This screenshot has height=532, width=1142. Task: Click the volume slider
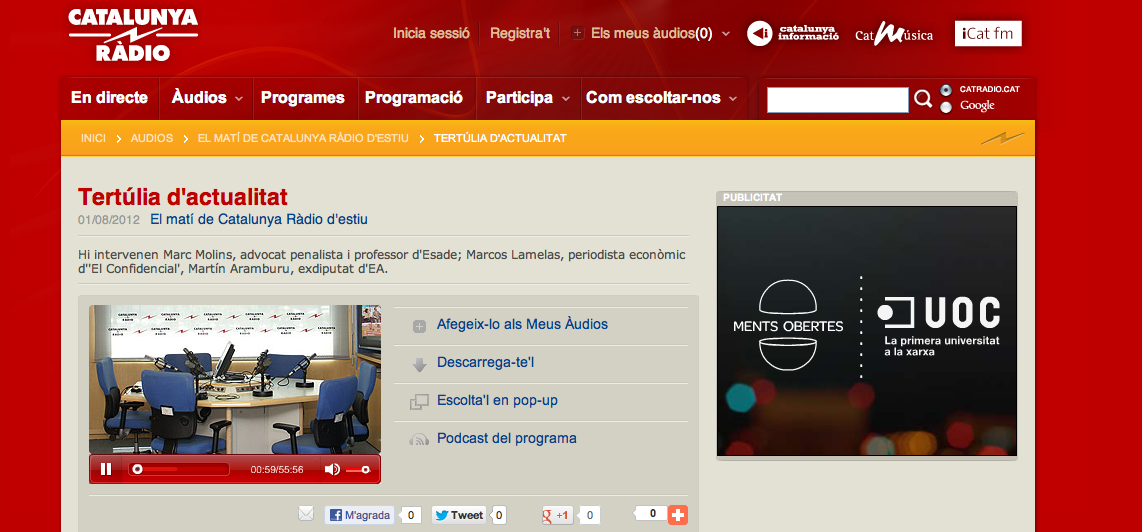tap(358, 470)
